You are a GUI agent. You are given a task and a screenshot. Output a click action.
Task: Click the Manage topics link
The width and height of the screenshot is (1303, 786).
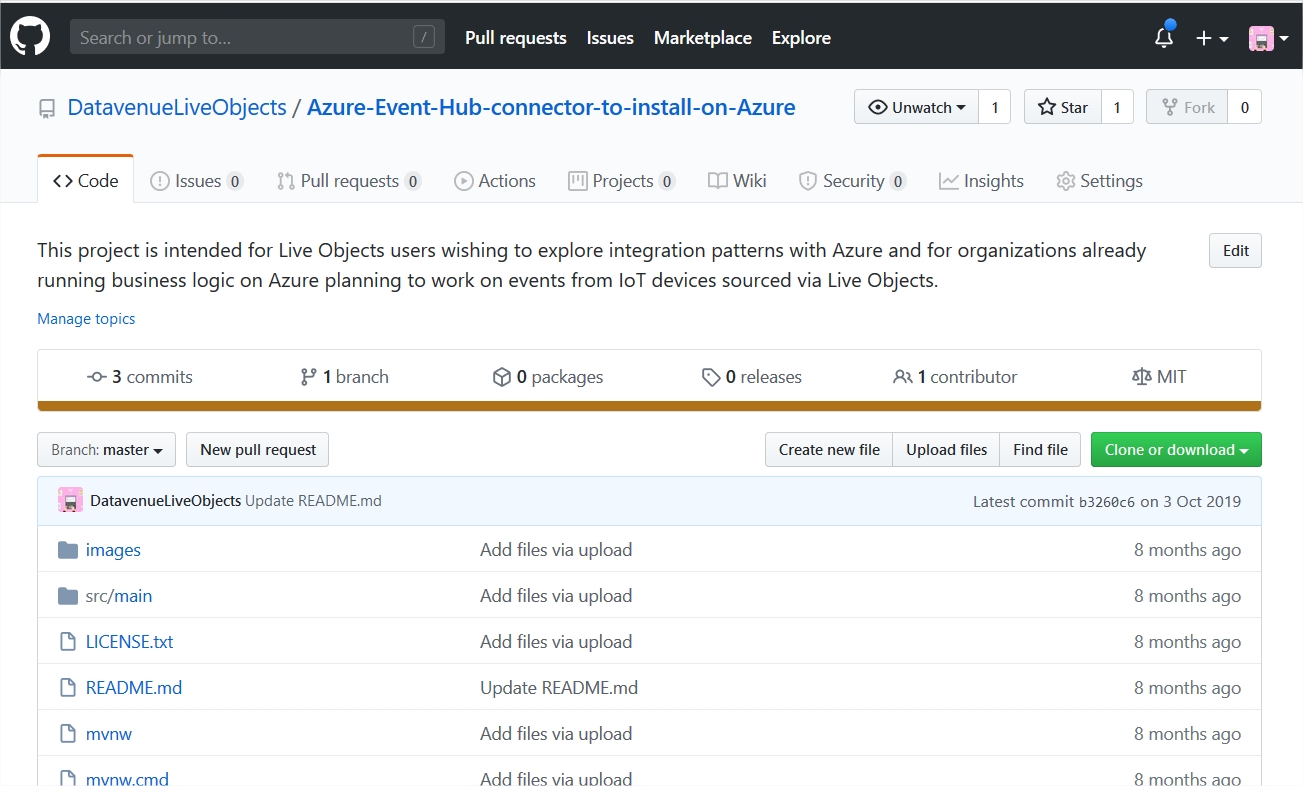(x=86, y=318)
